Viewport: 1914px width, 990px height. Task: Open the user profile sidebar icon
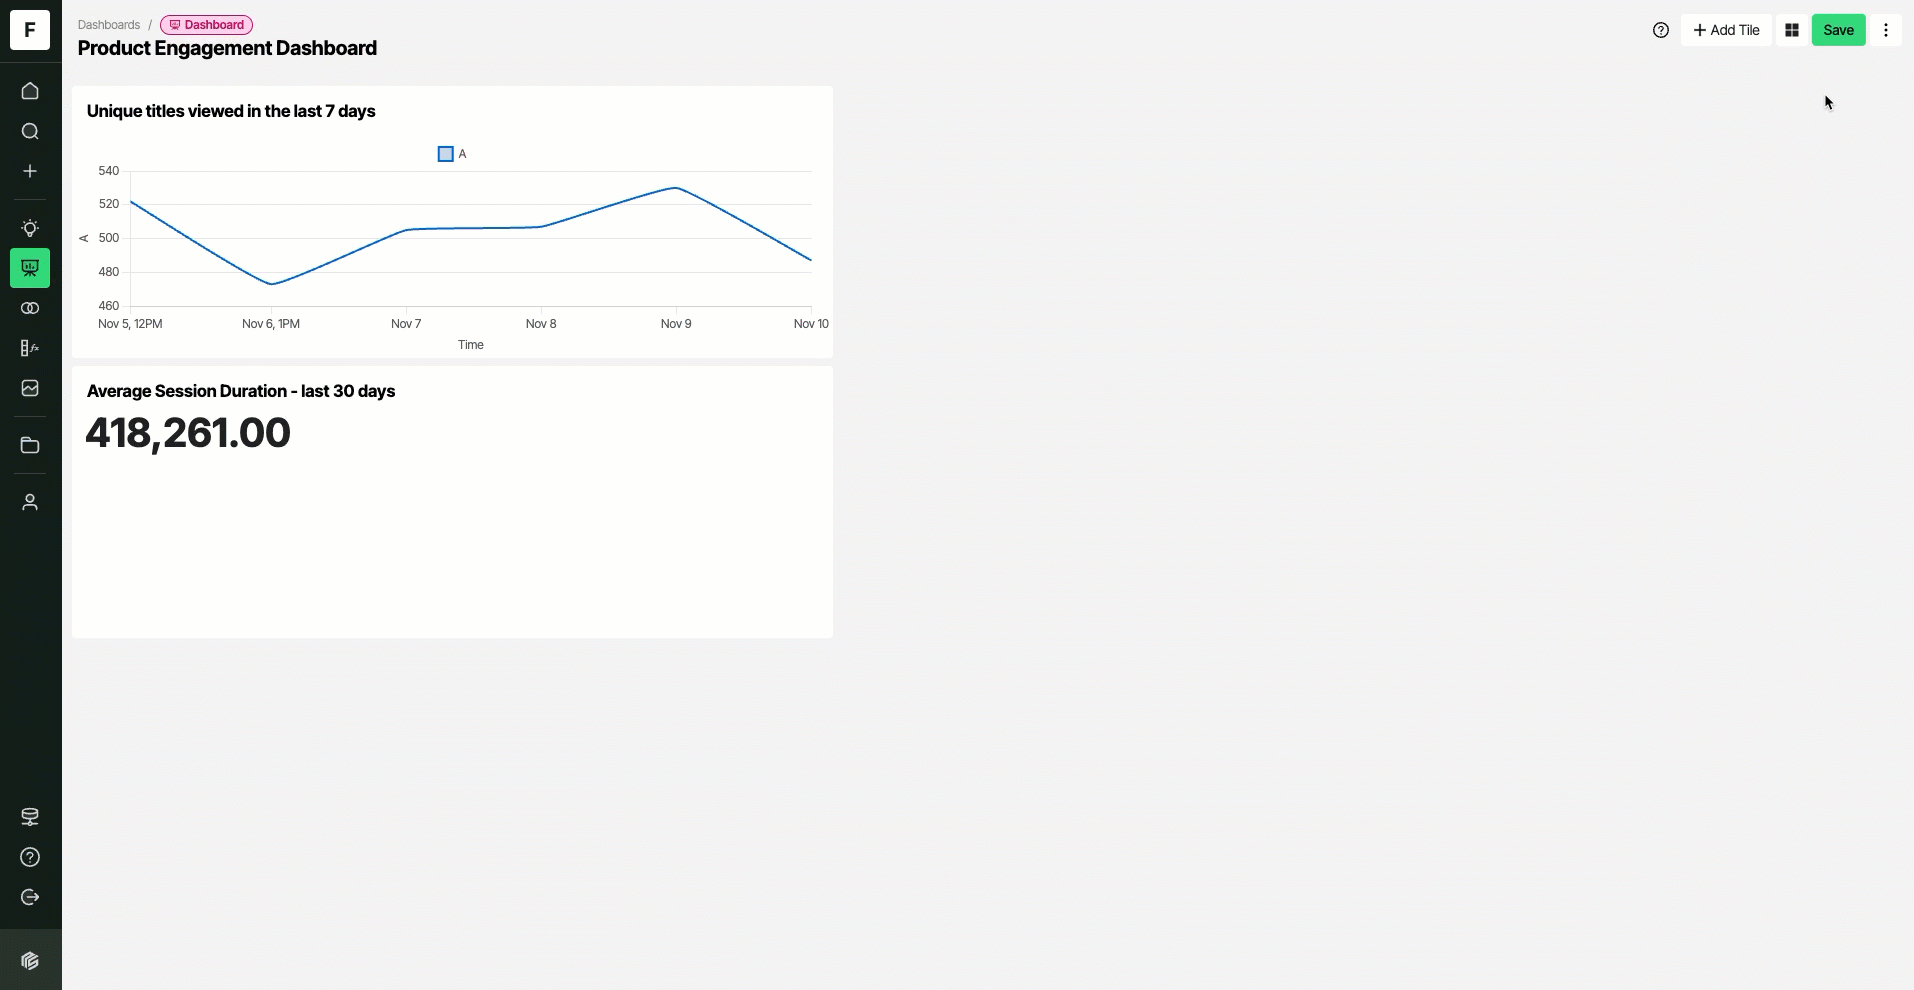click(x=30, y=502)
